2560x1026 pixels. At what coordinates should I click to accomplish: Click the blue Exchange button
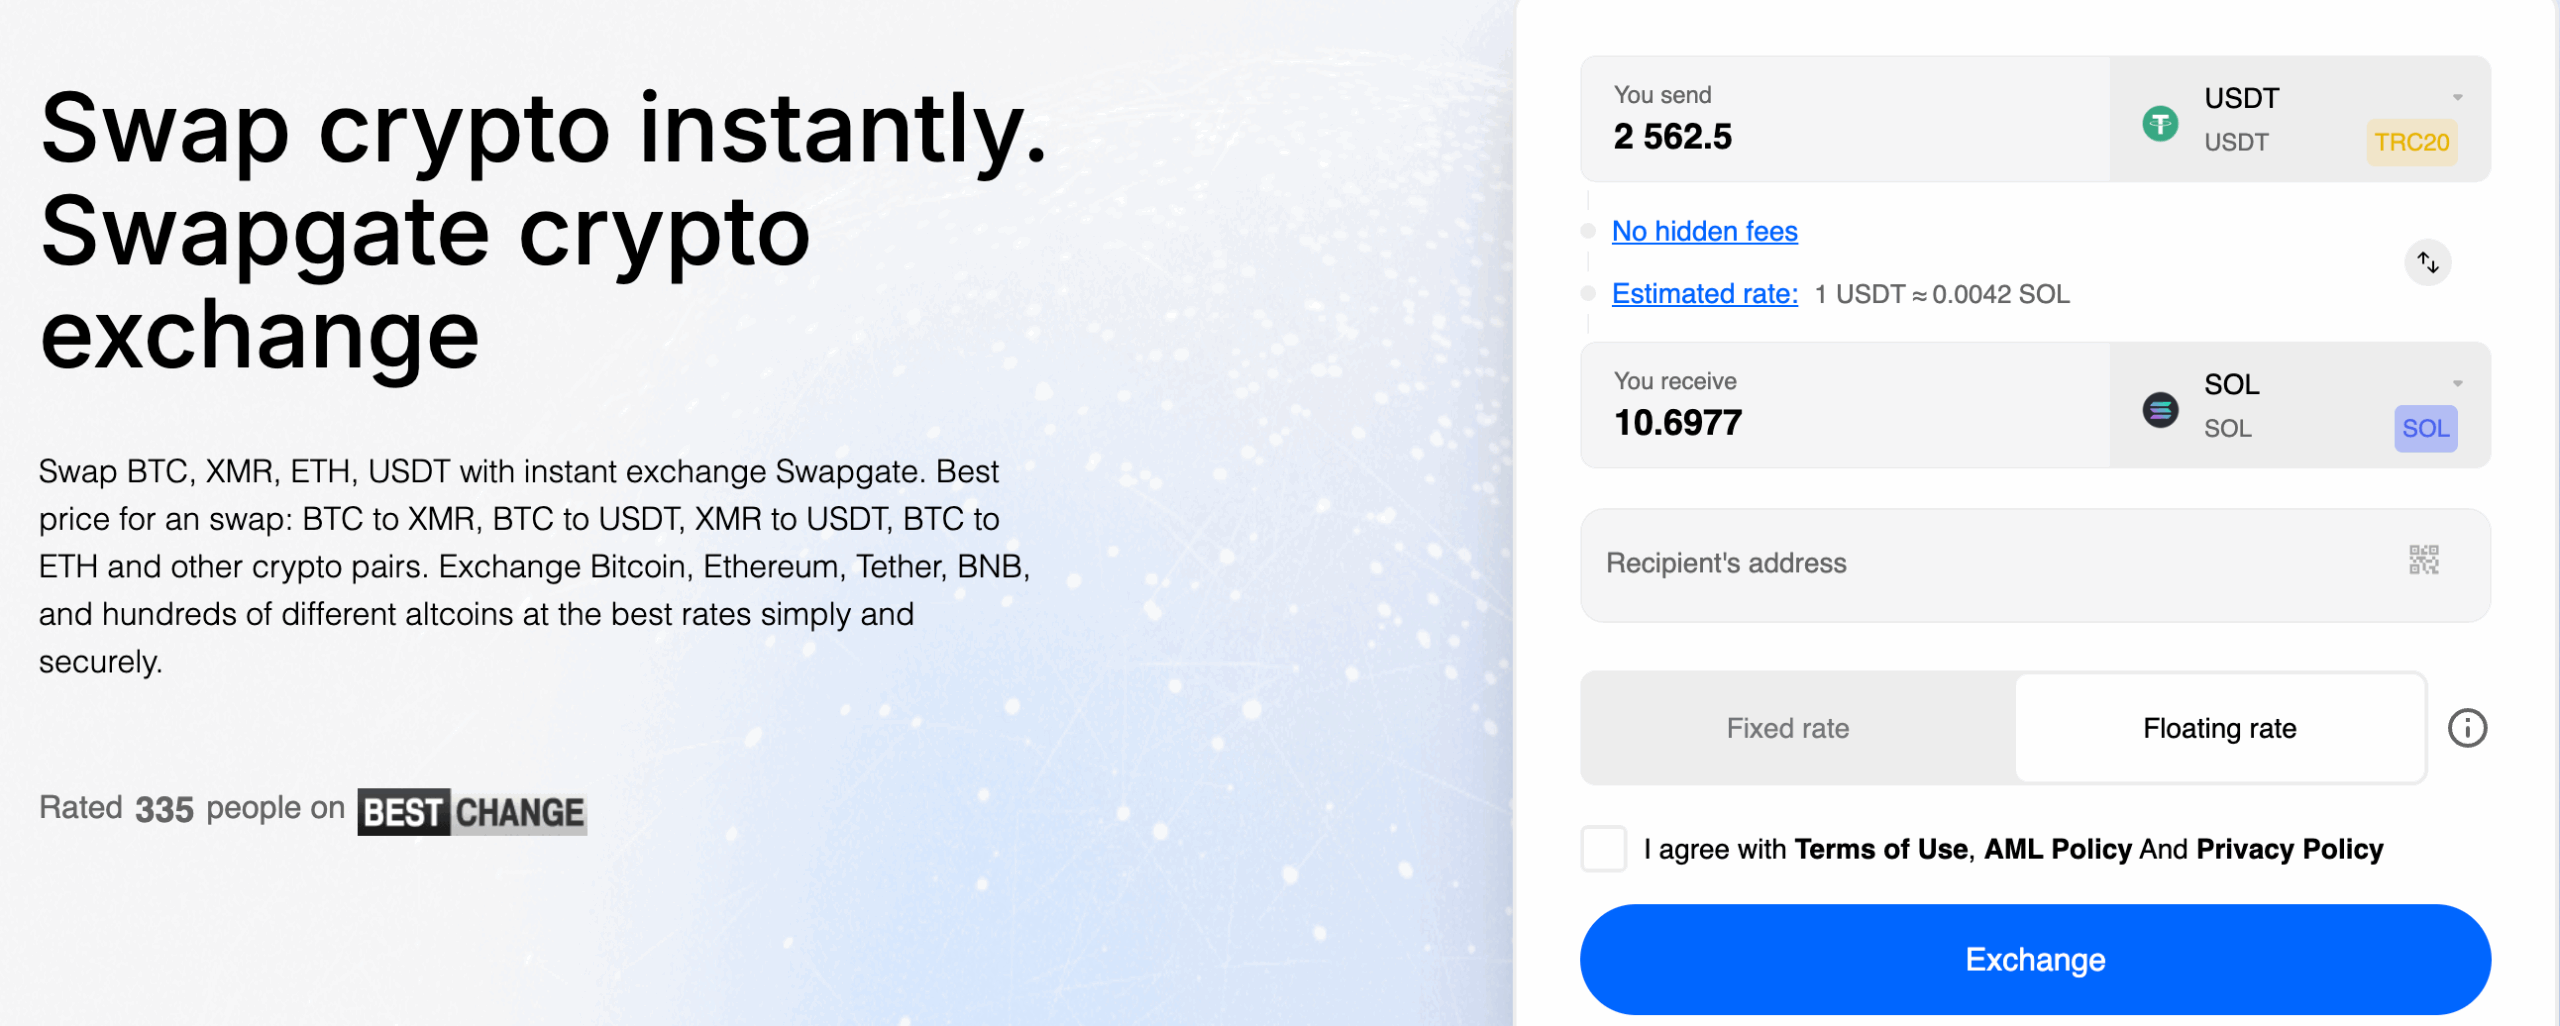click(x=2035, y=960)
